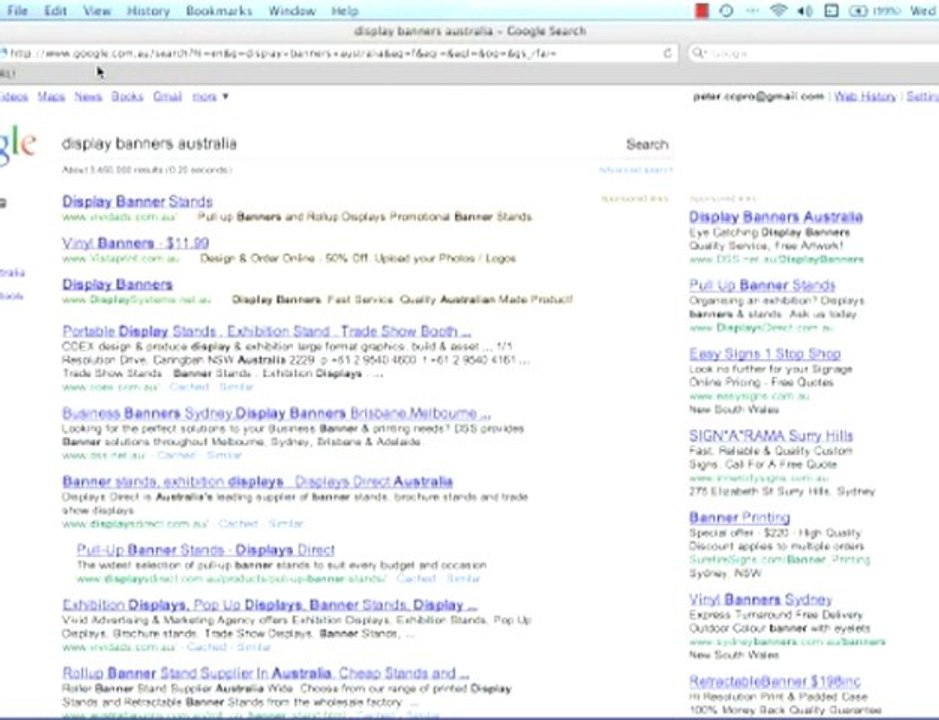Open 'Rollup Banner Stand Supplier' result

pyautogui.click(x=265, y=673)
